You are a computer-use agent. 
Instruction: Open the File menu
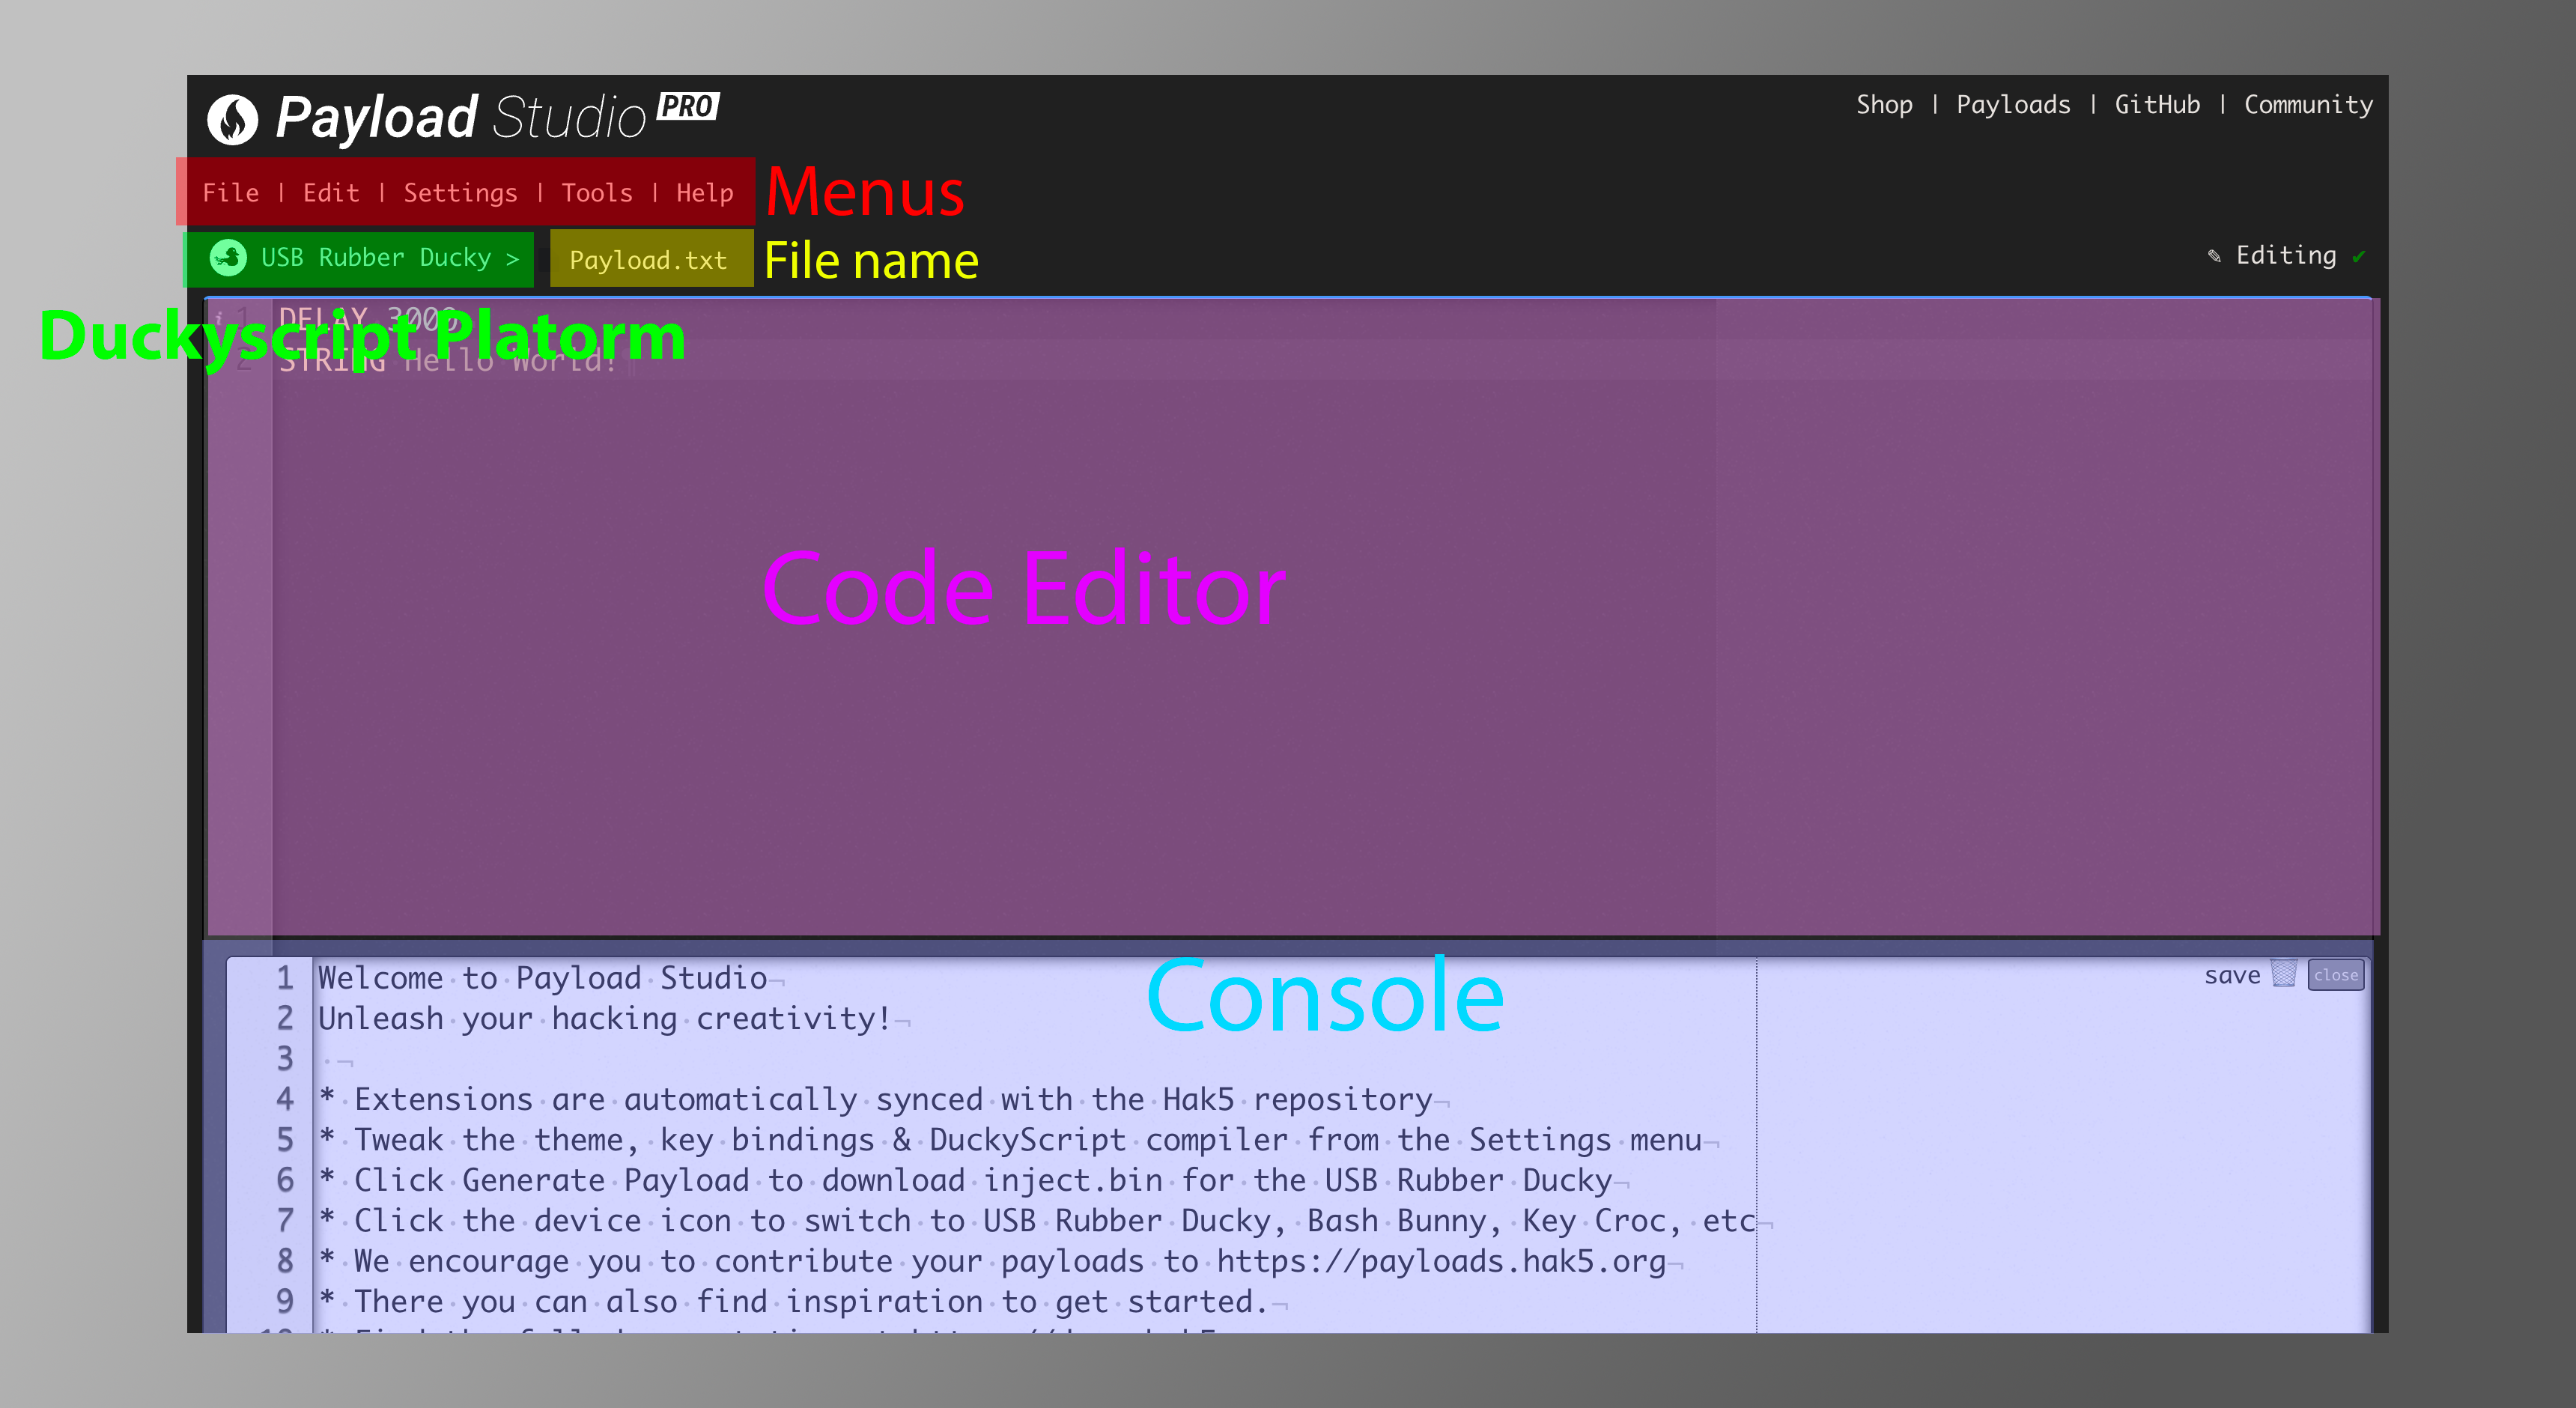[230, 193]
